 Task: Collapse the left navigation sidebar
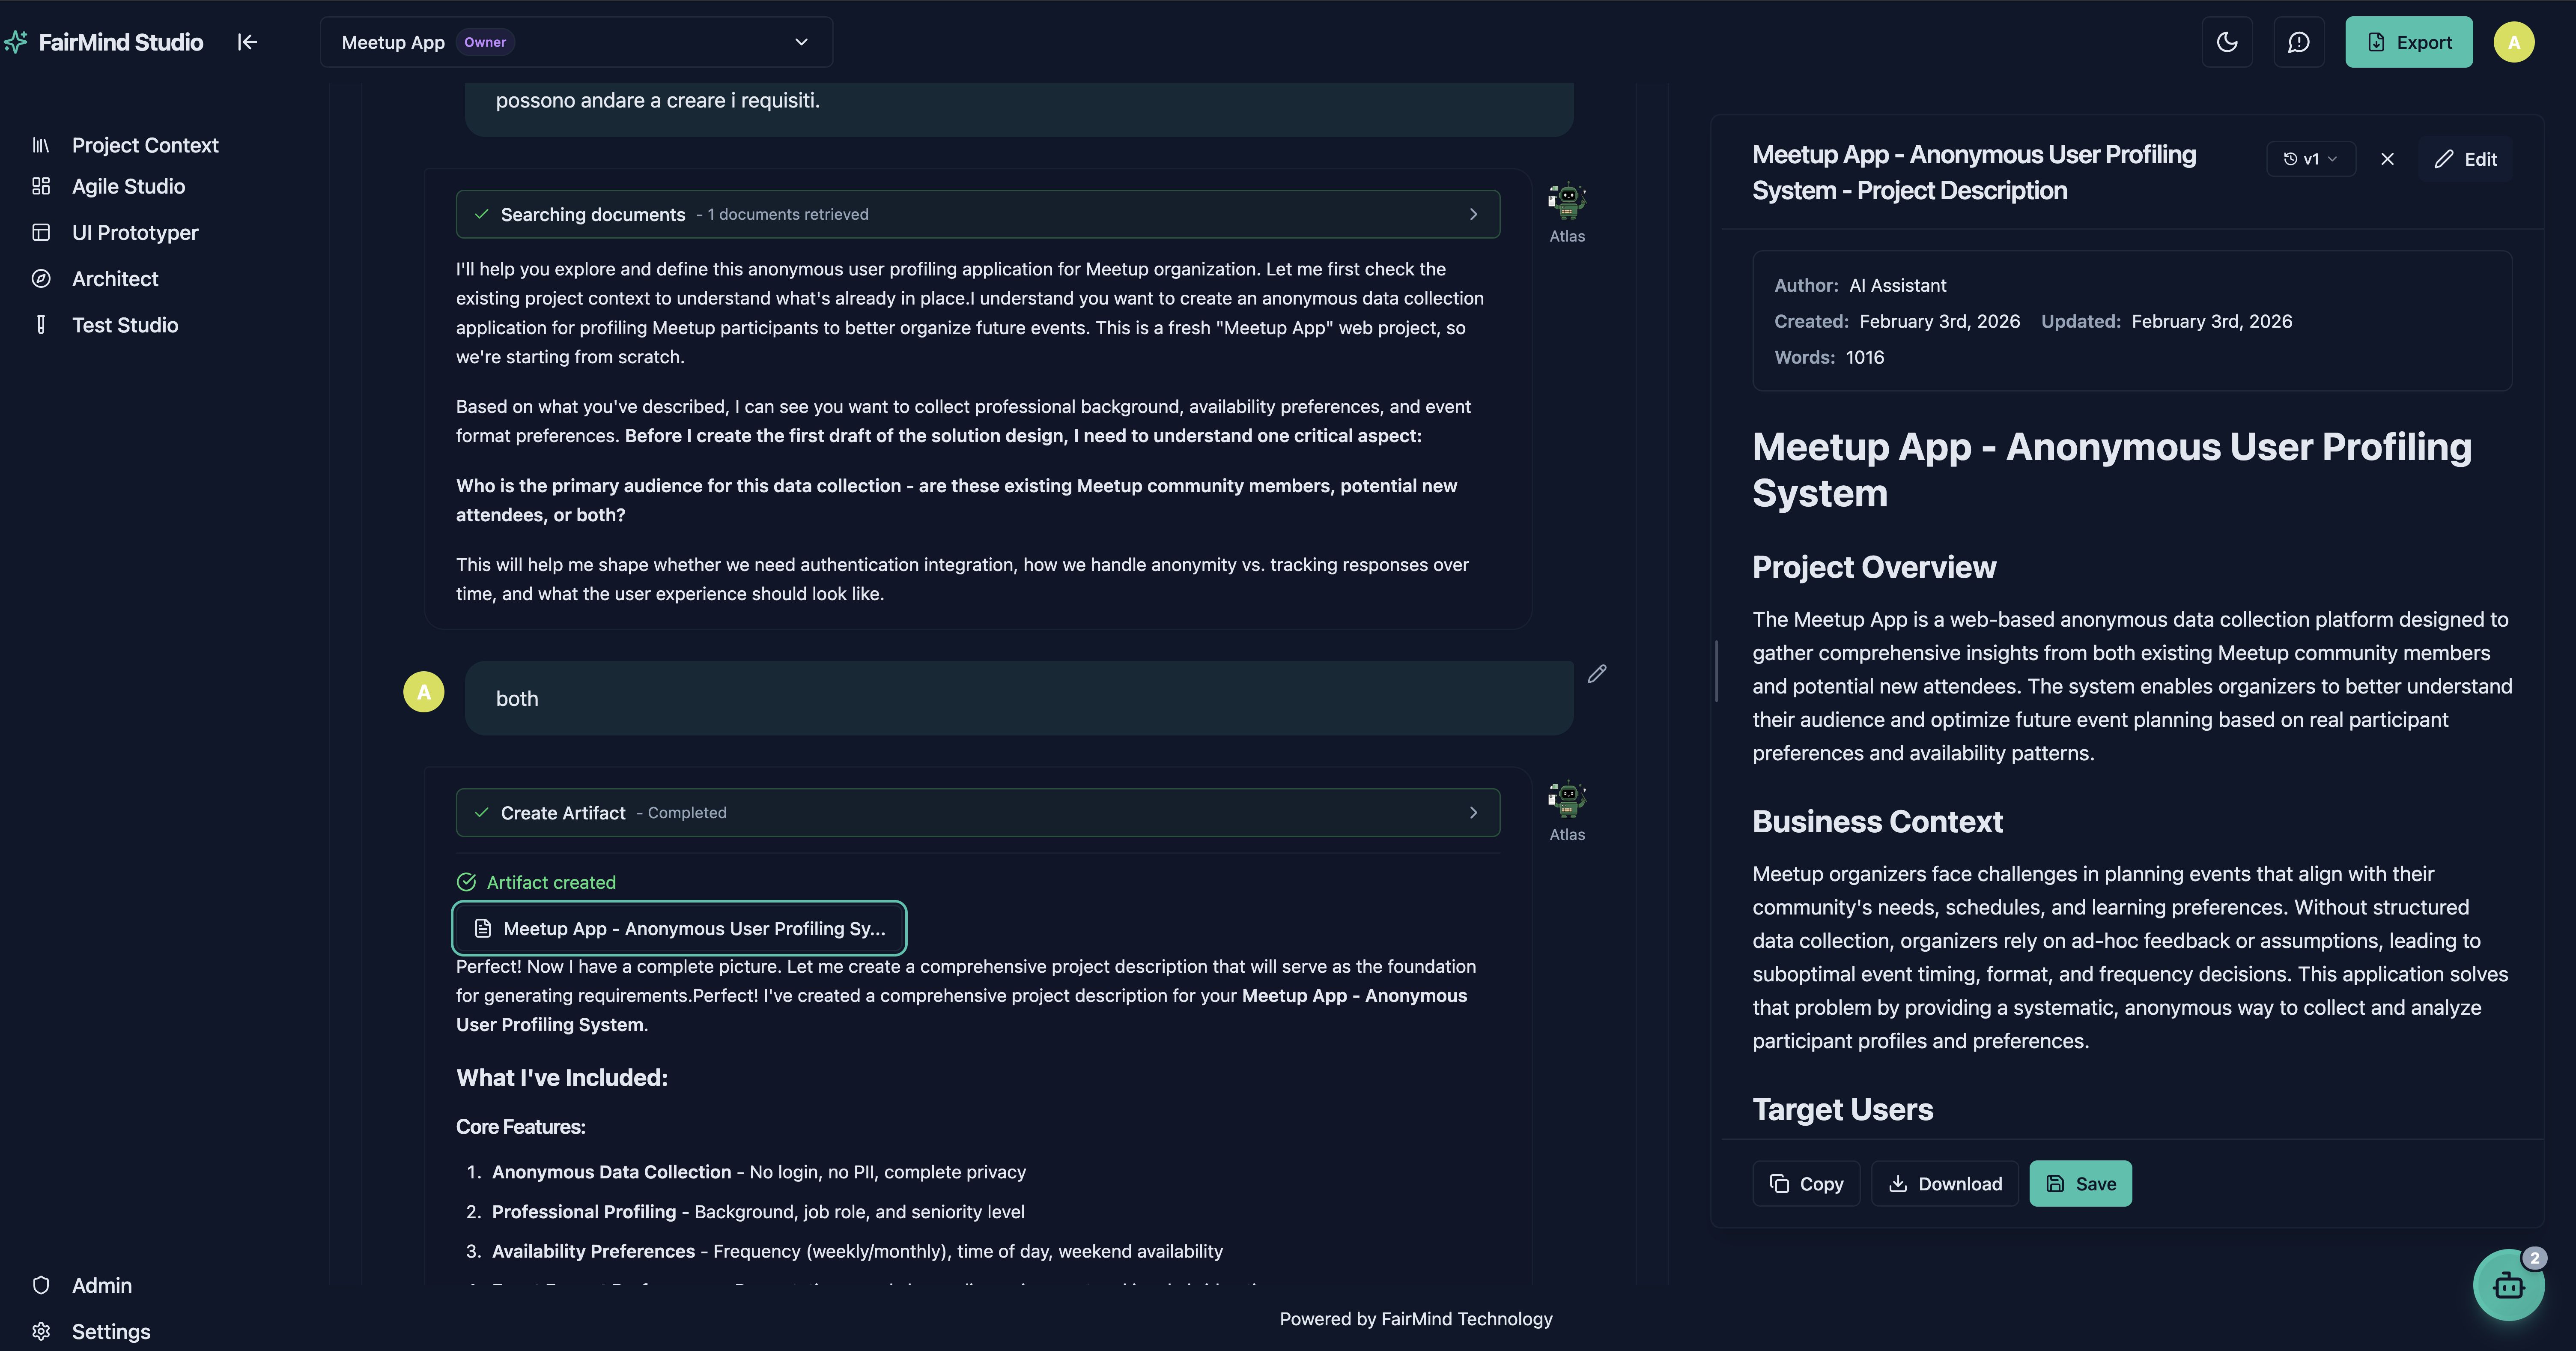coord(247,42)
